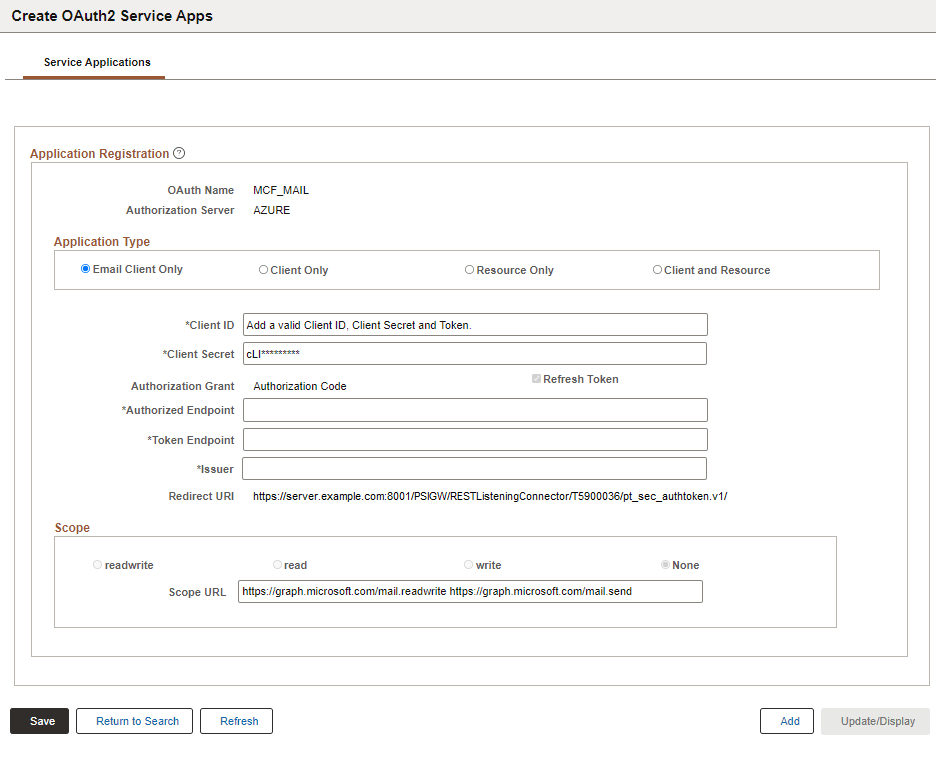
Task: Click the Scope URL input box
Action: tap(469, 591)
